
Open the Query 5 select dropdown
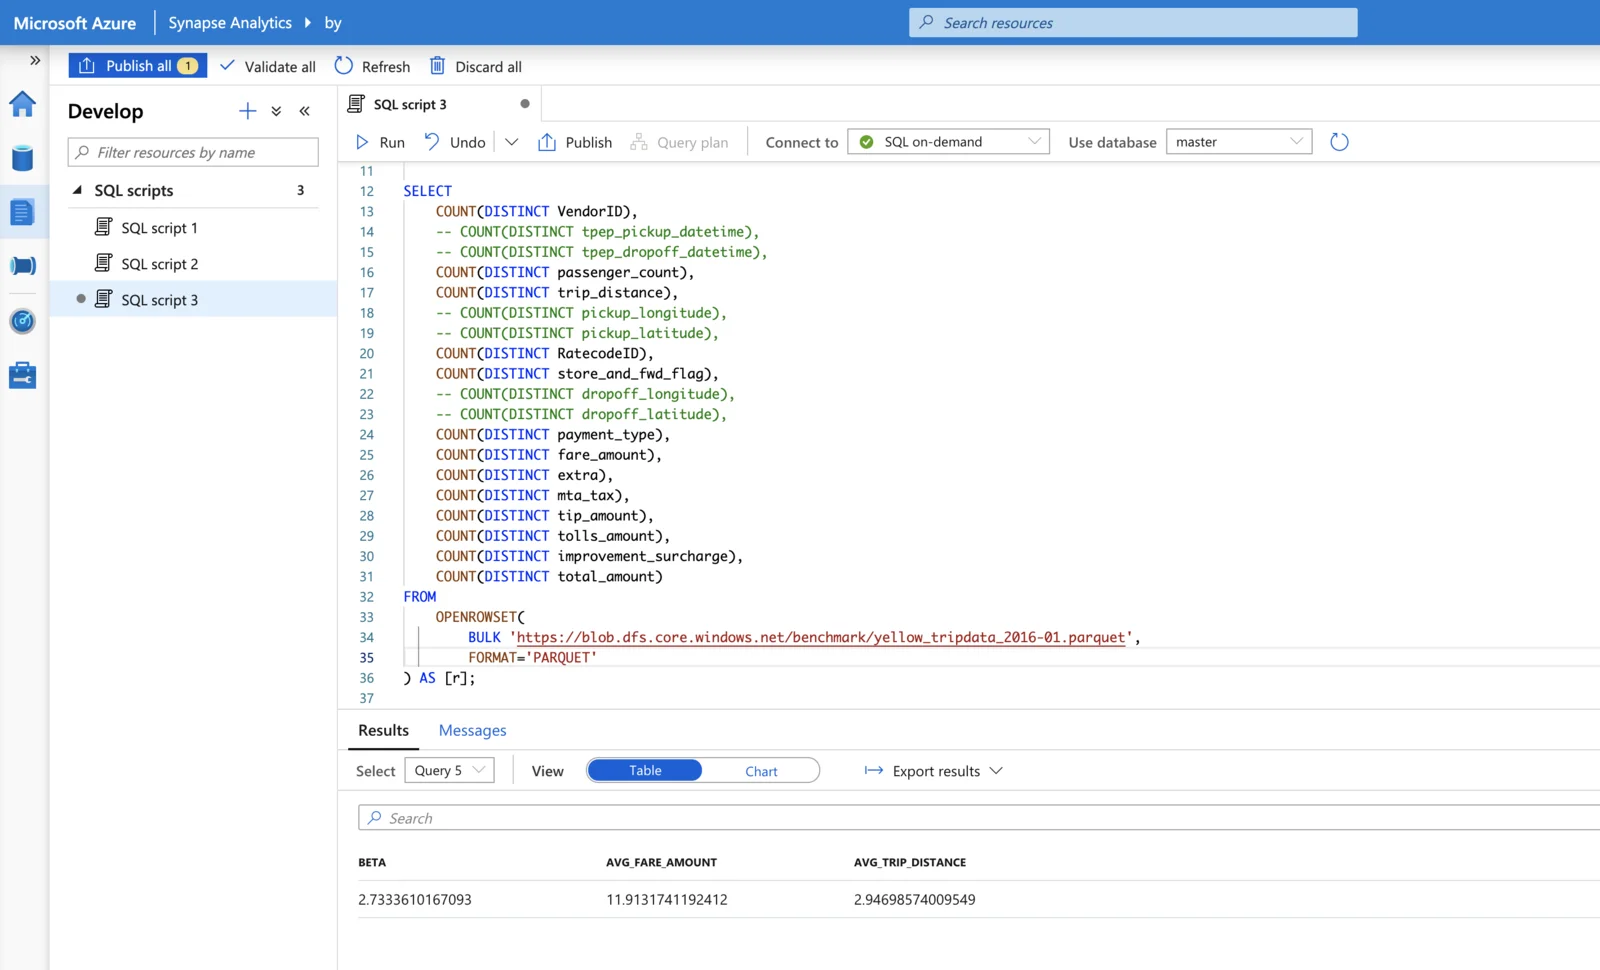[449, 770]
